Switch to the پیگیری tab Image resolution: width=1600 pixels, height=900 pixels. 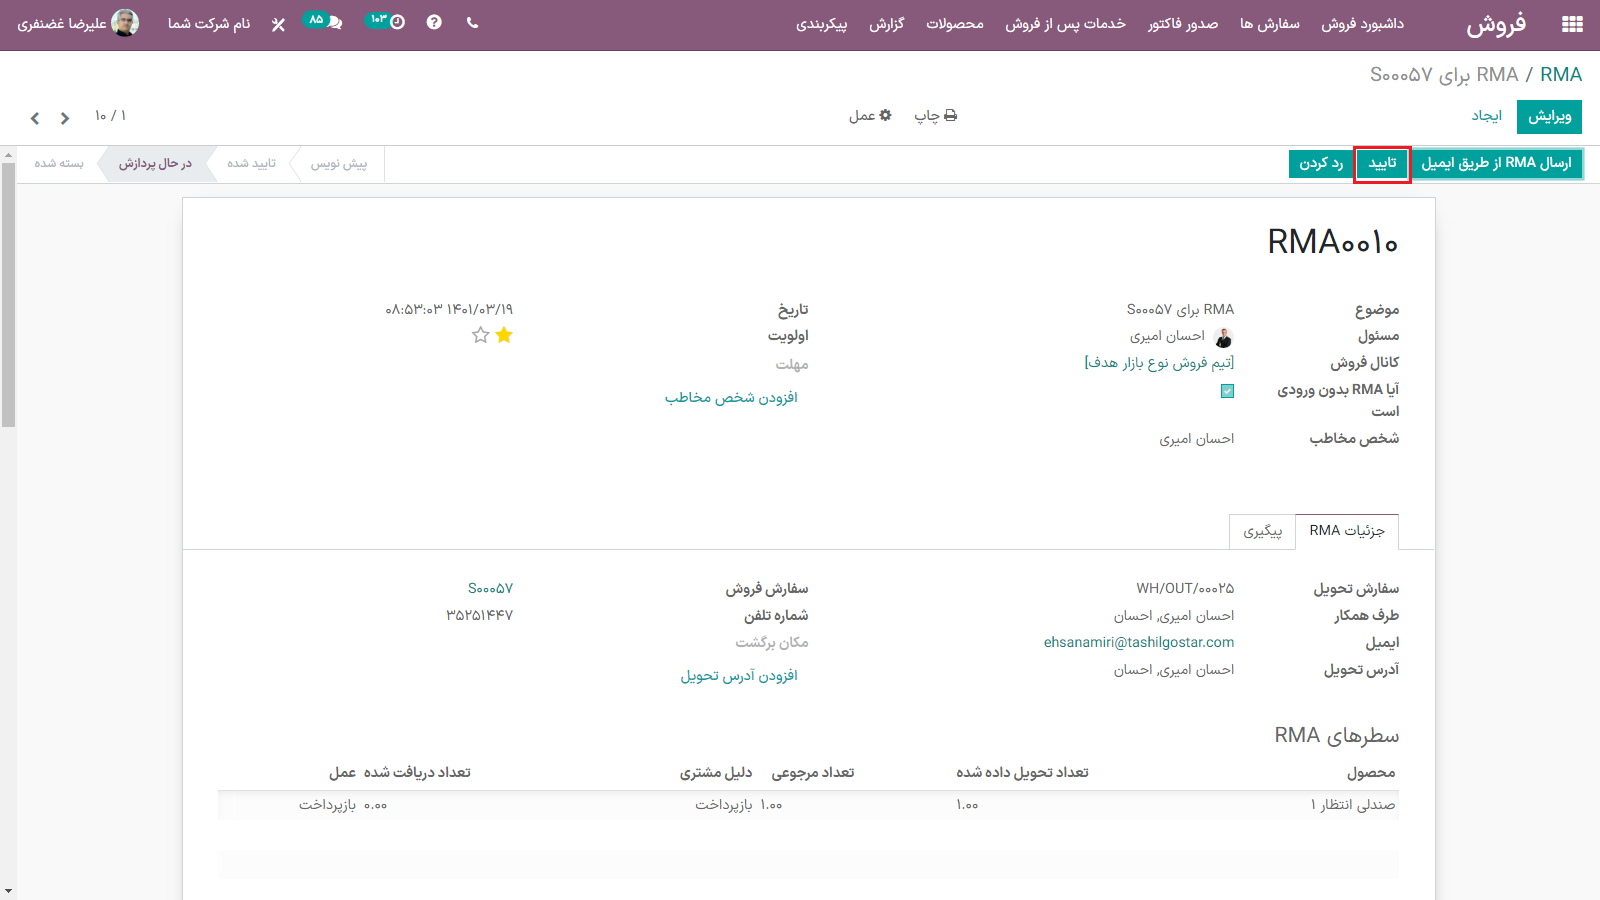[x=1262, y=532]
